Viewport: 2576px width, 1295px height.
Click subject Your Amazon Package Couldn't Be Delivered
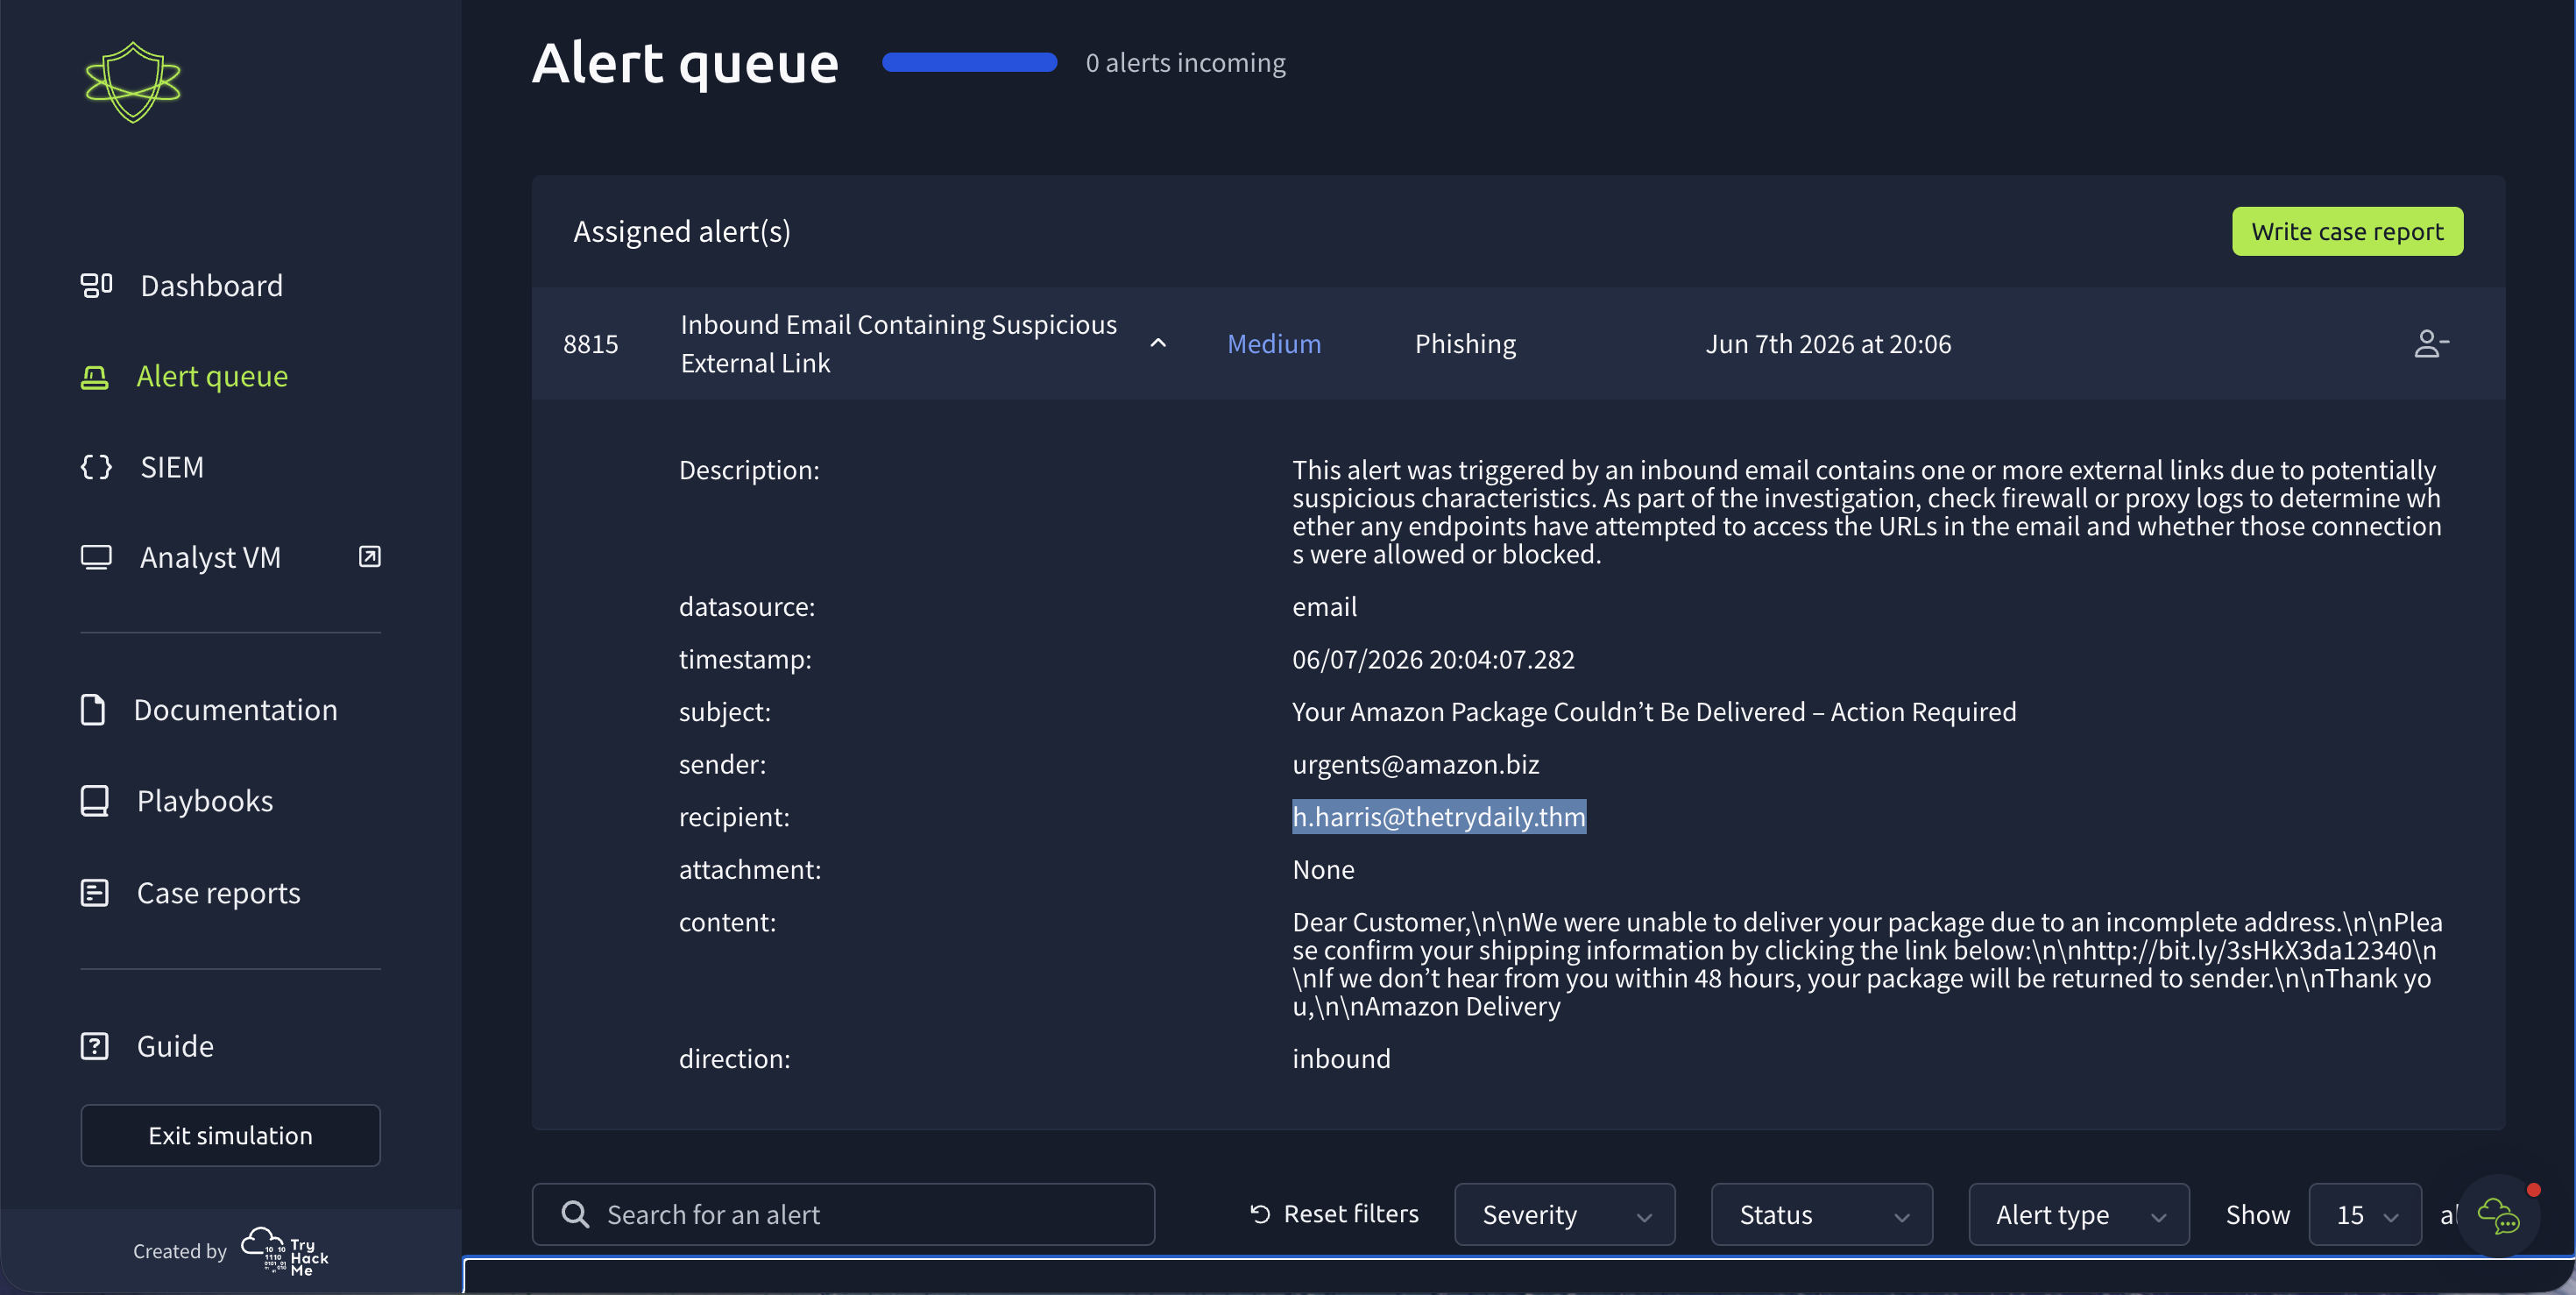point(1654,712)
